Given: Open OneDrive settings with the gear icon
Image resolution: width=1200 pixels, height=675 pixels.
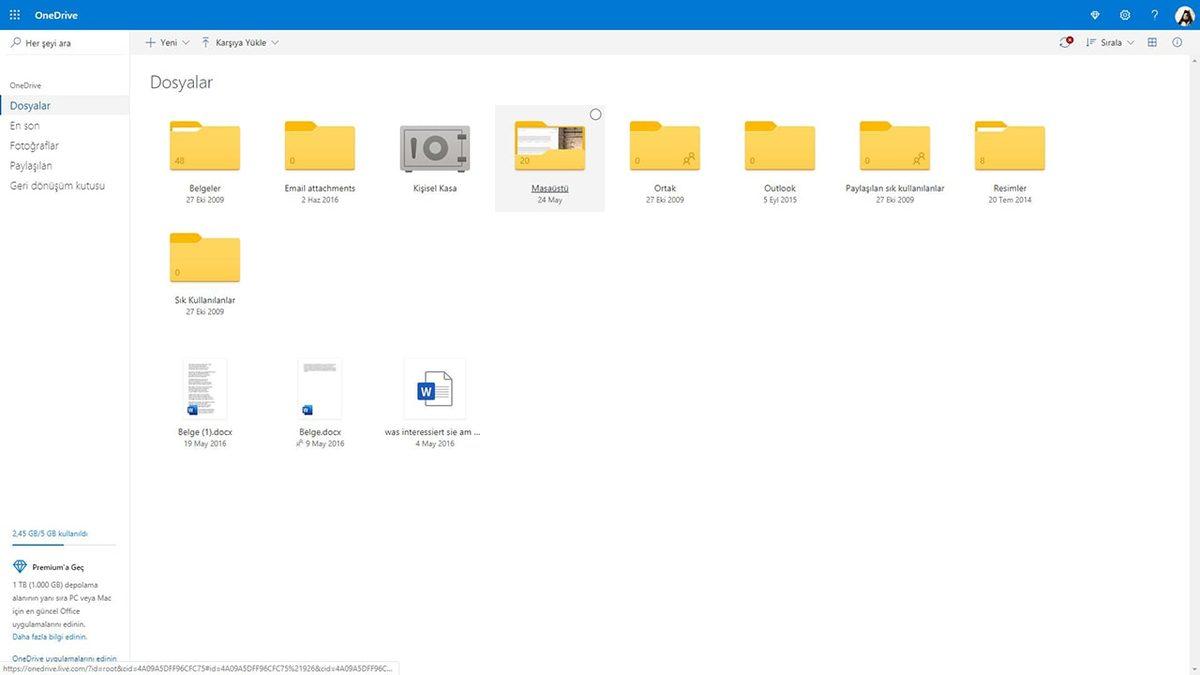Looking at the screenshot, I should tap(1124, 15).
